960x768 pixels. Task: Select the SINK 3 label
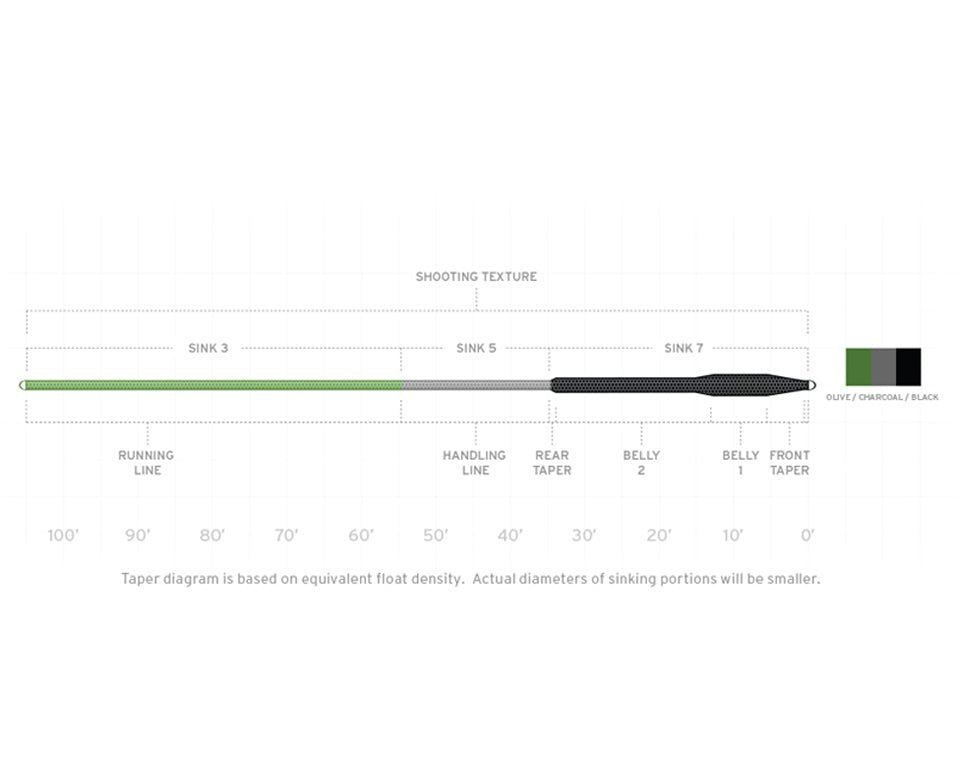coord(208,348)
